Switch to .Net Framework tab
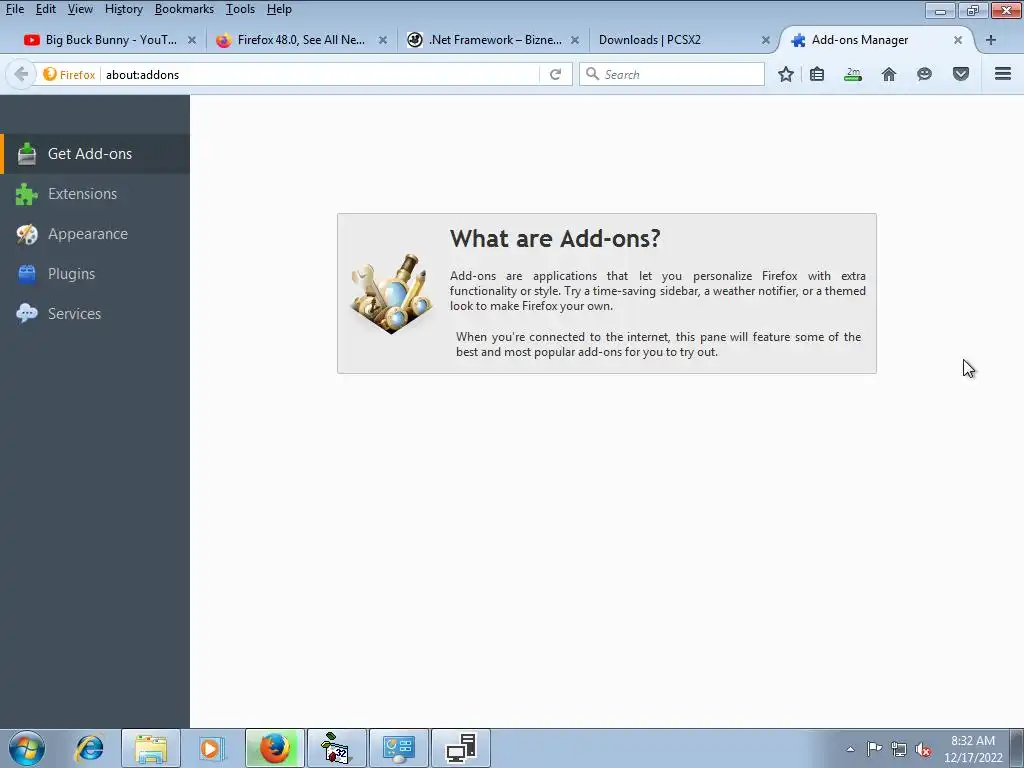The image size is (1024, 768). [490, 40]
